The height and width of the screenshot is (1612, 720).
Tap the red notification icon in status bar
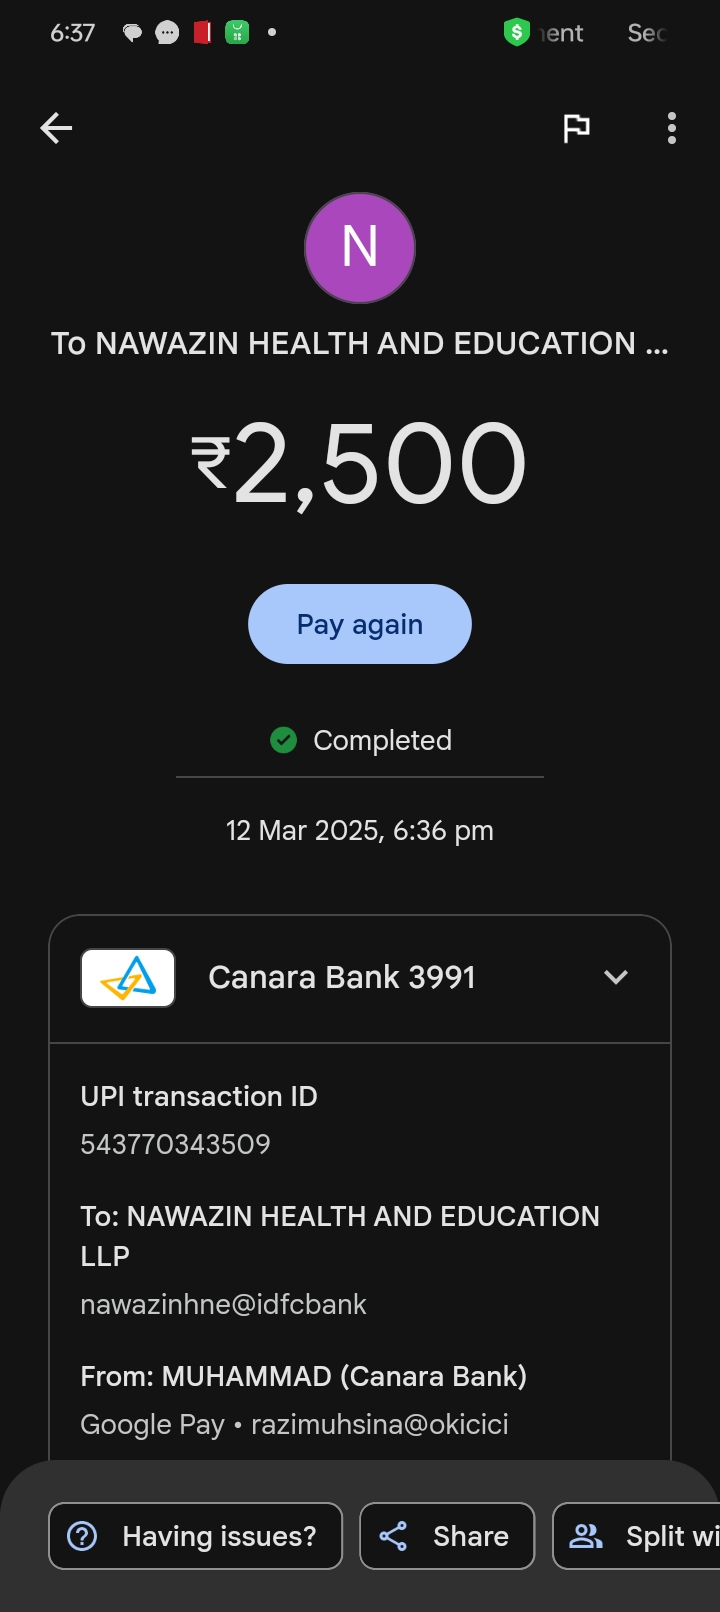pos(203,33)
